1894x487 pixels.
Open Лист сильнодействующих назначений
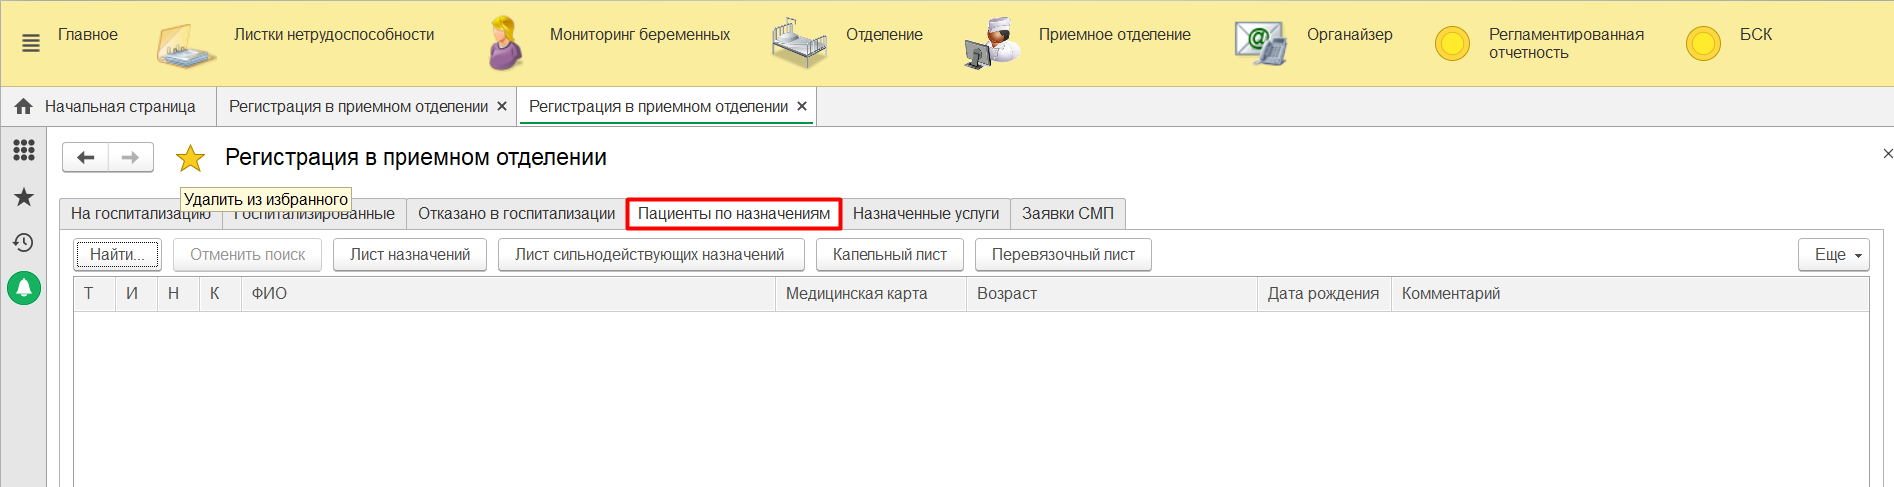pyautogui.click(x=649, y=255)
